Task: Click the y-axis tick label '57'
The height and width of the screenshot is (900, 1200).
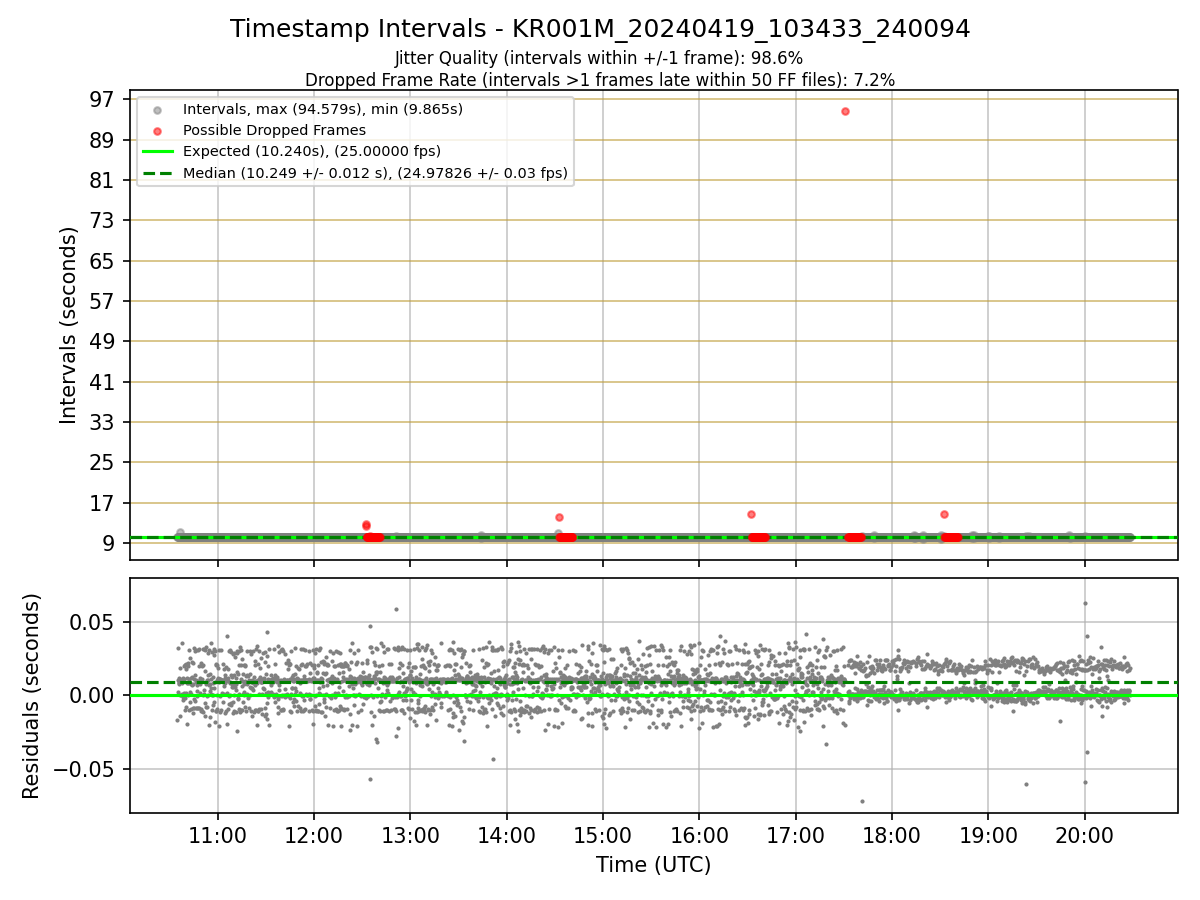Action: tap(103, 301)
